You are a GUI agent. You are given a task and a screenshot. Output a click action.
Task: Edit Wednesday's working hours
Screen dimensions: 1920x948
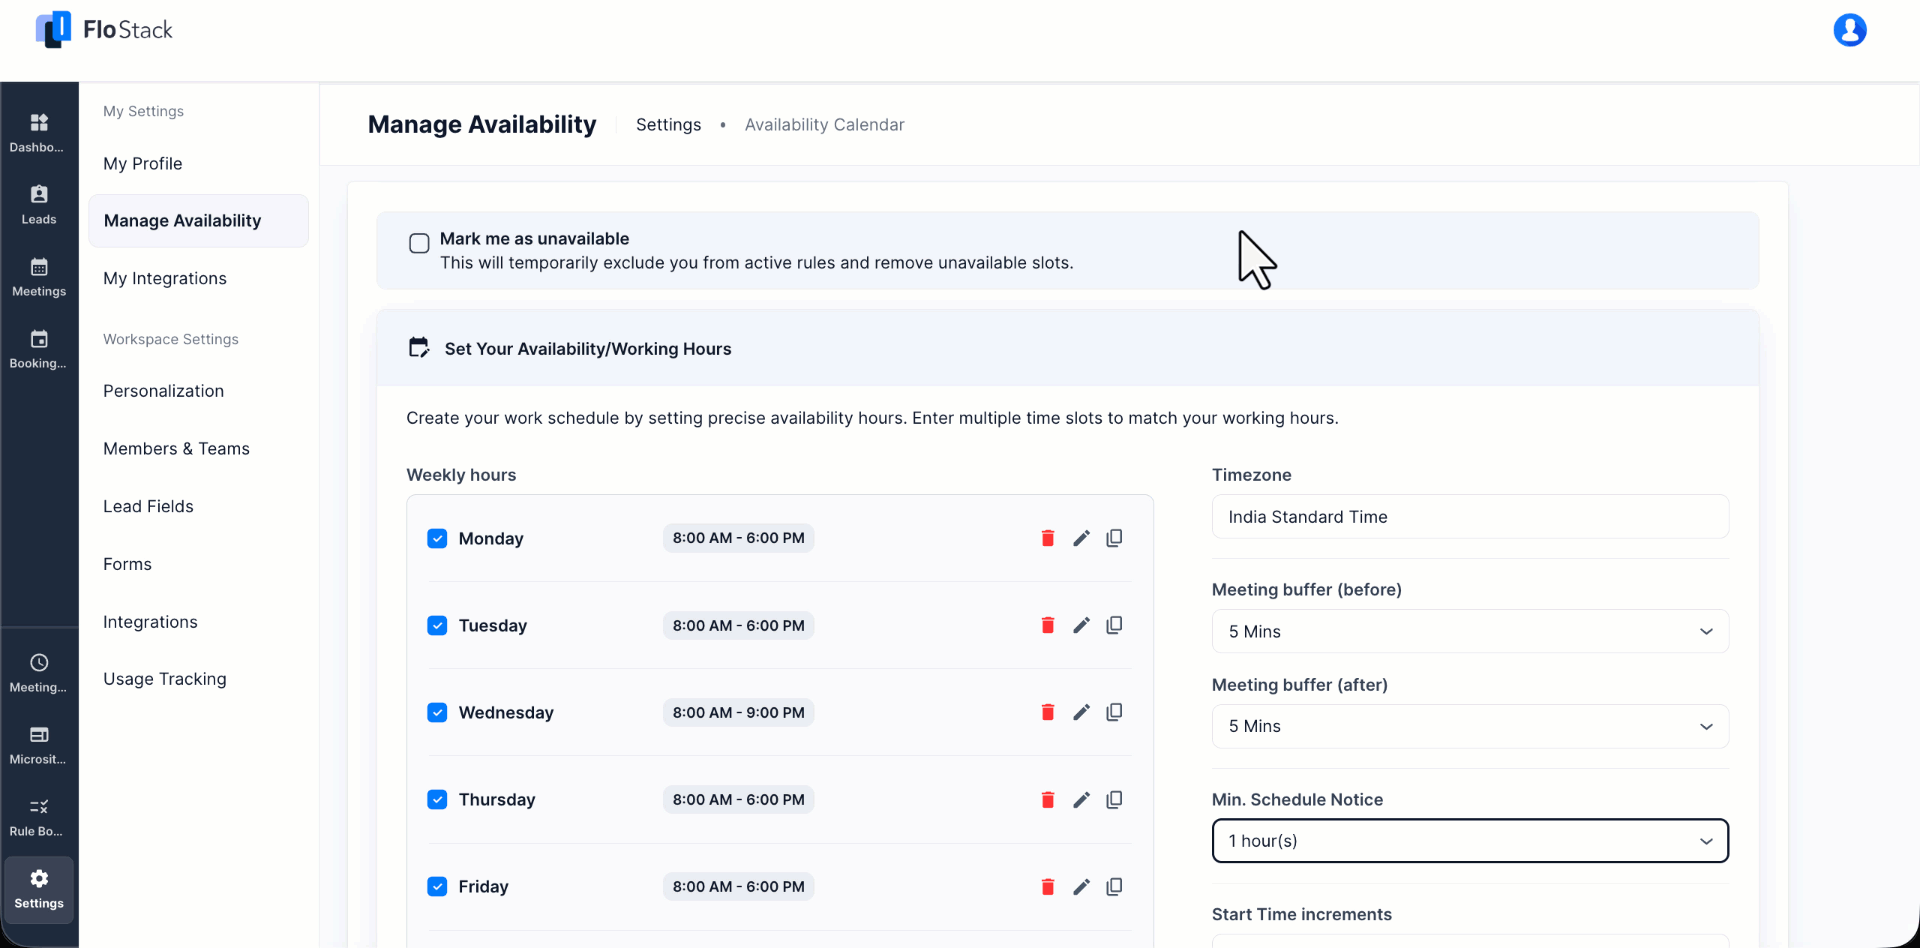(1081, 712)
